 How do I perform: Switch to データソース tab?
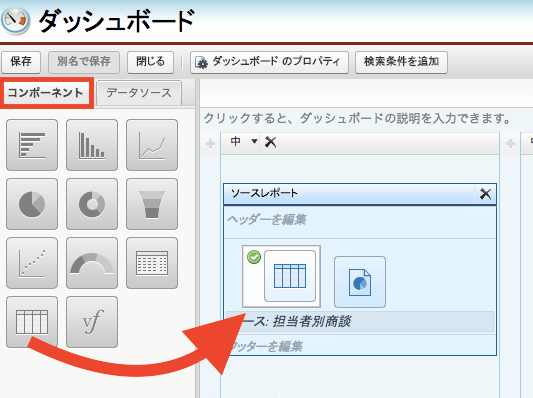(x=139, y=92)
